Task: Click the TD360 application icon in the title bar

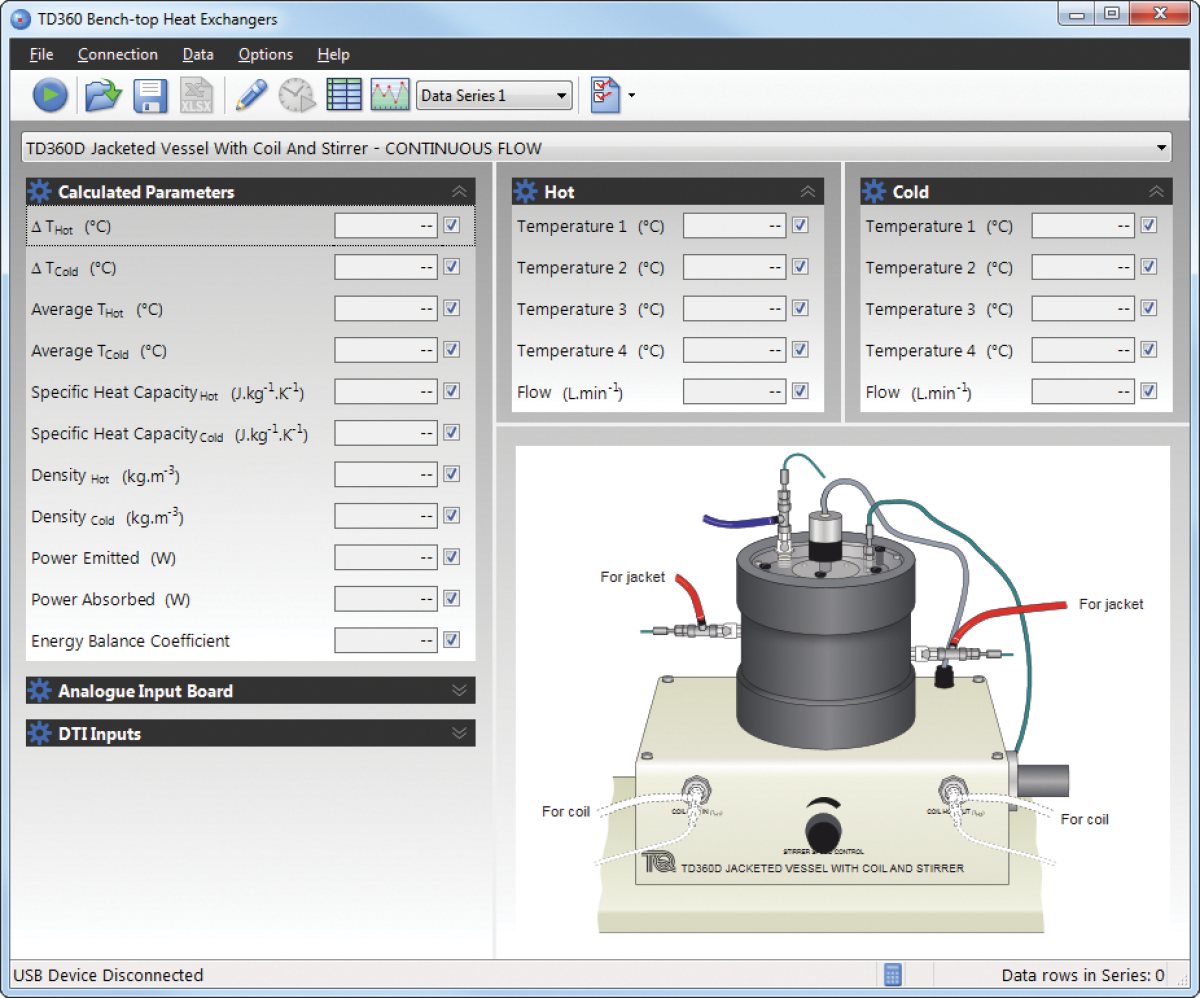Action: click(20, 19)
